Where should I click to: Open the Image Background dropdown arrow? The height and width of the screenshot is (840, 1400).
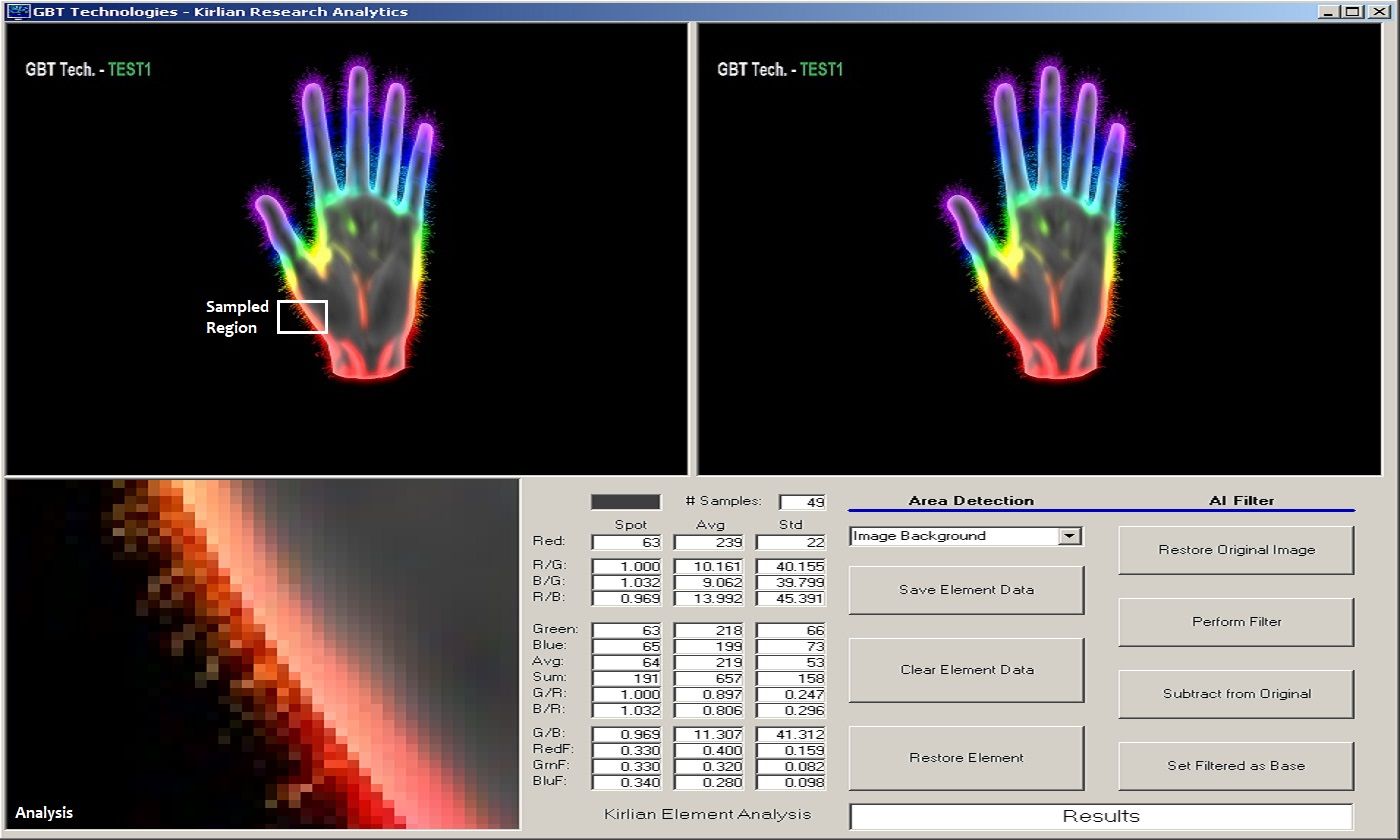click(1070, 536)
